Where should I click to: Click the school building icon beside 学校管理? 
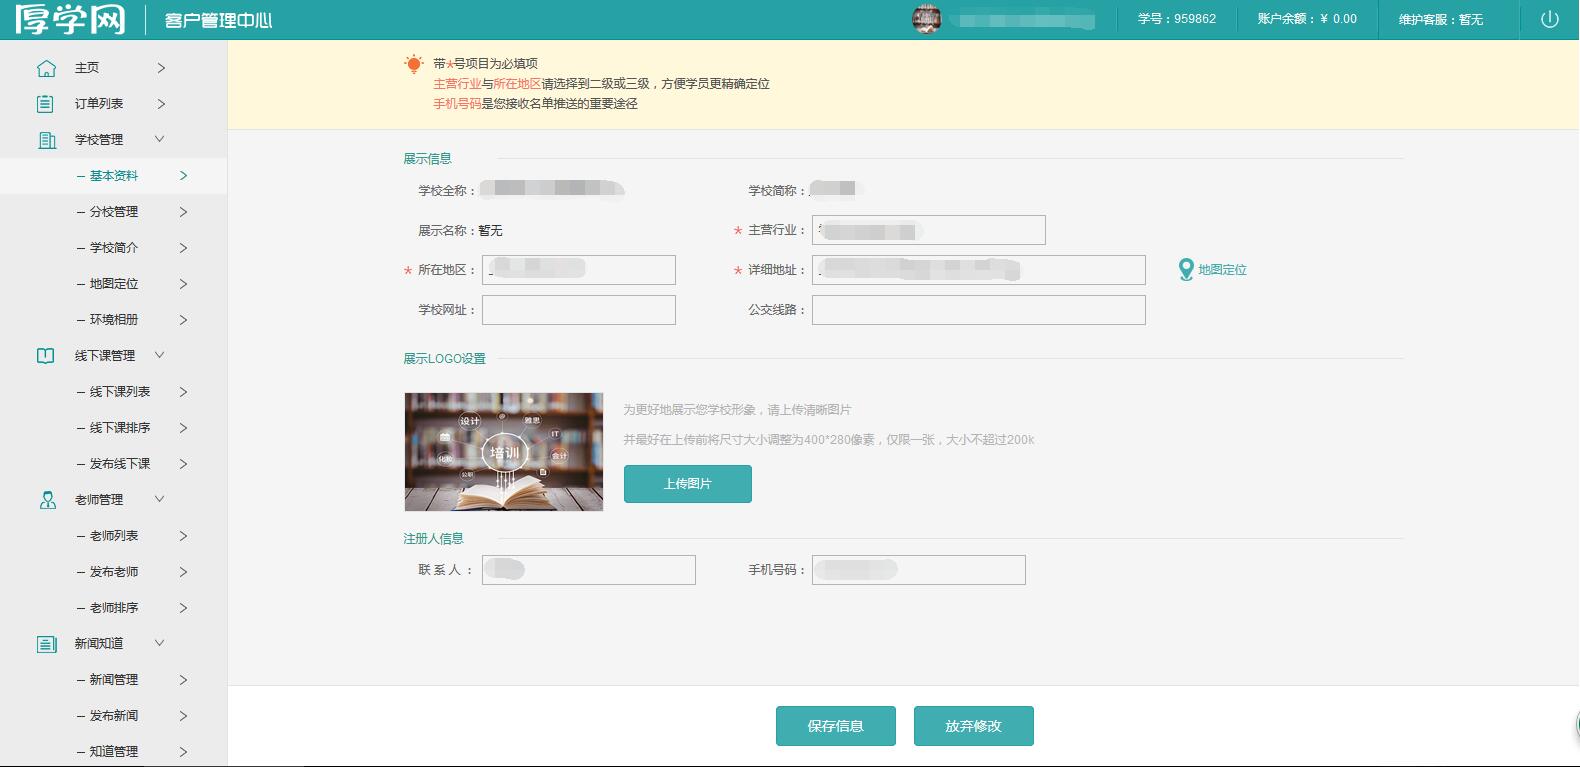pyautogui.click(x=46, y=140)
